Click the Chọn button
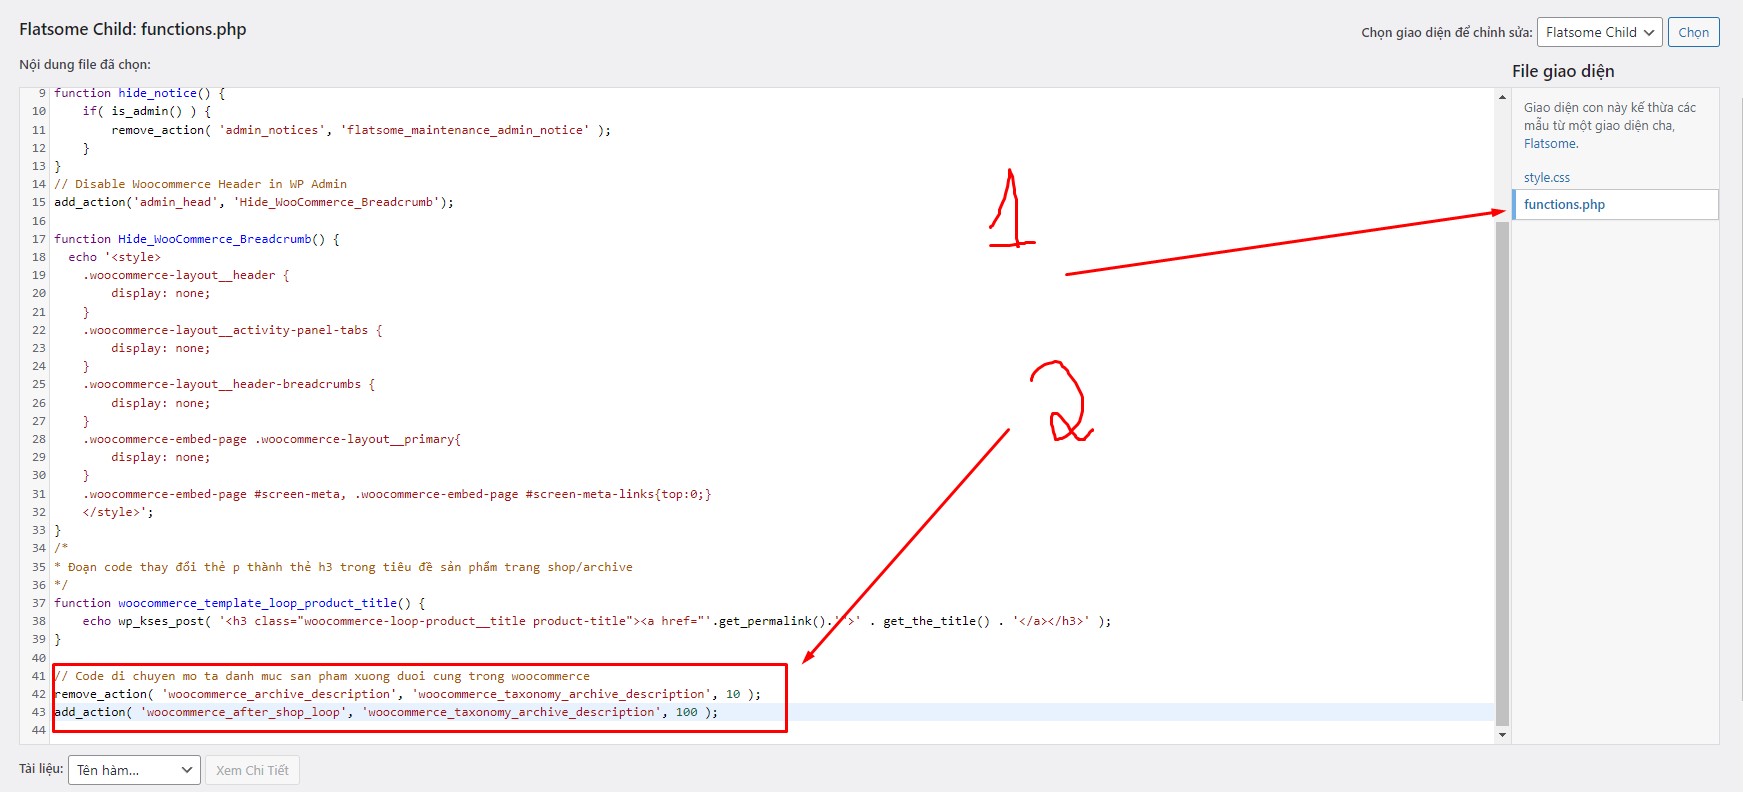The image size is (1743, 792). [x=1693, y=32]
